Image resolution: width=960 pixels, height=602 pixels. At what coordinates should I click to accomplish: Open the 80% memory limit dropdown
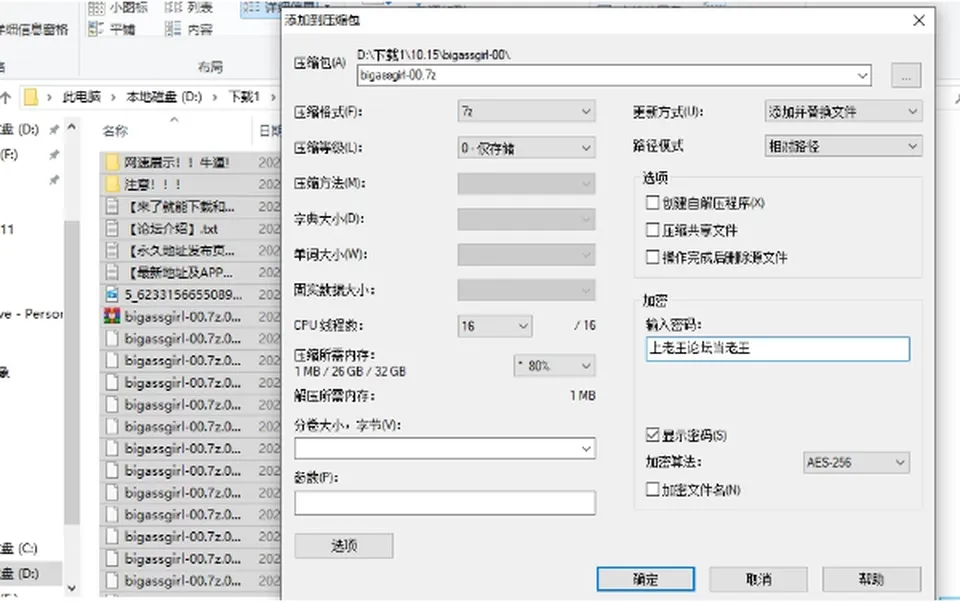(554, 366)
